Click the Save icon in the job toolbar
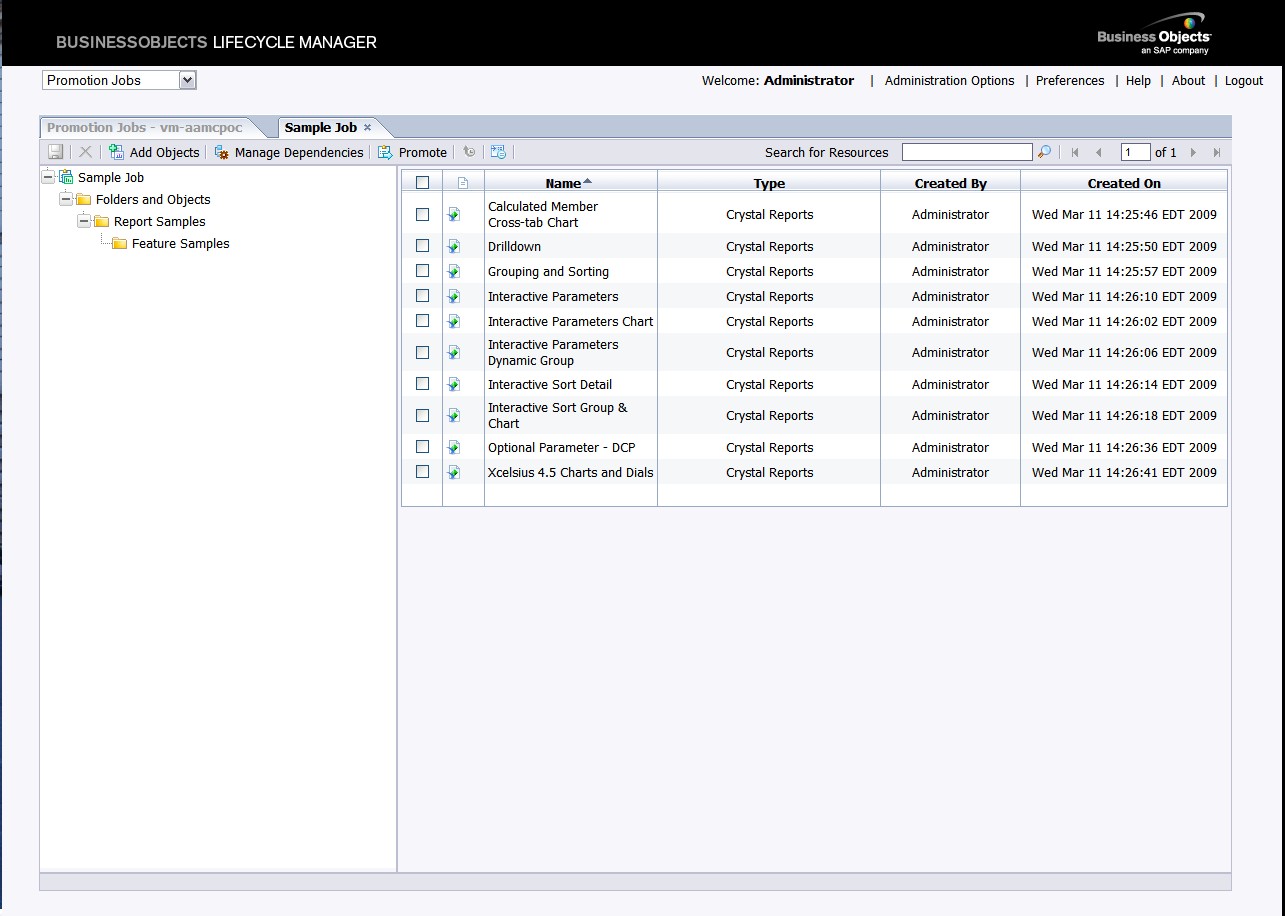 [56, 152]
